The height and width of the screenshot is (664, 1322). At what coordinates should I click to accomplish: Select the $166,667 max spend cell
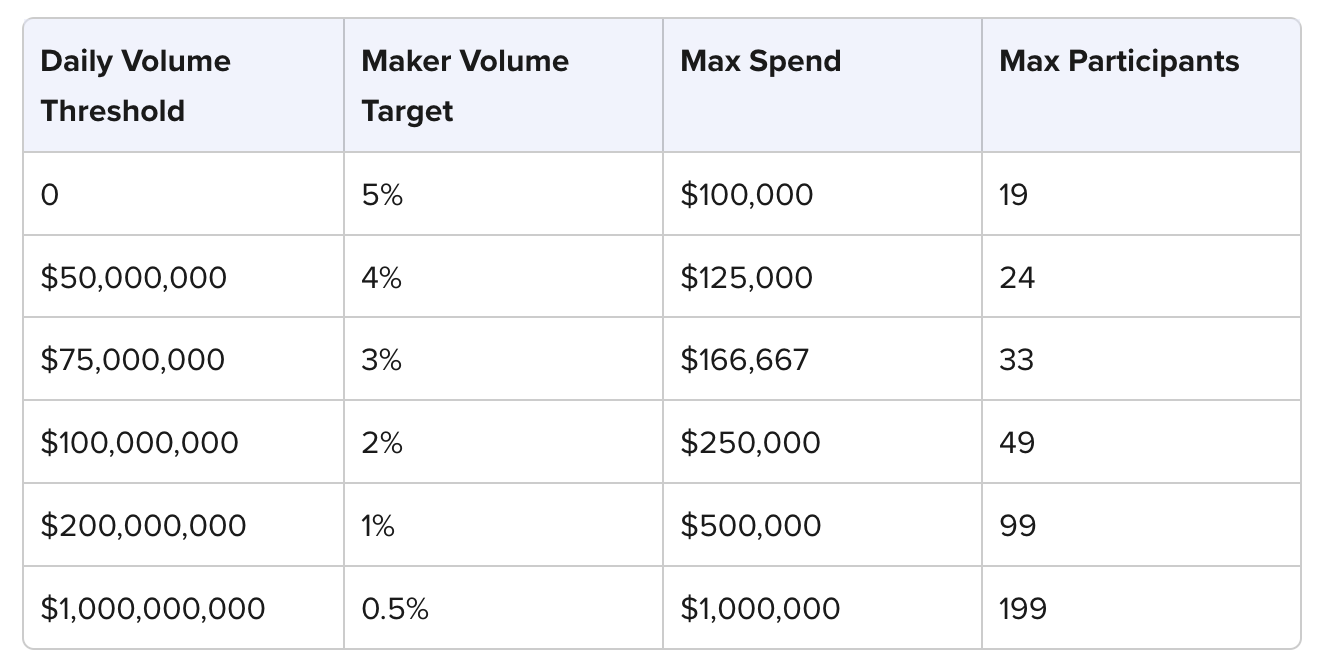(745, 360)
